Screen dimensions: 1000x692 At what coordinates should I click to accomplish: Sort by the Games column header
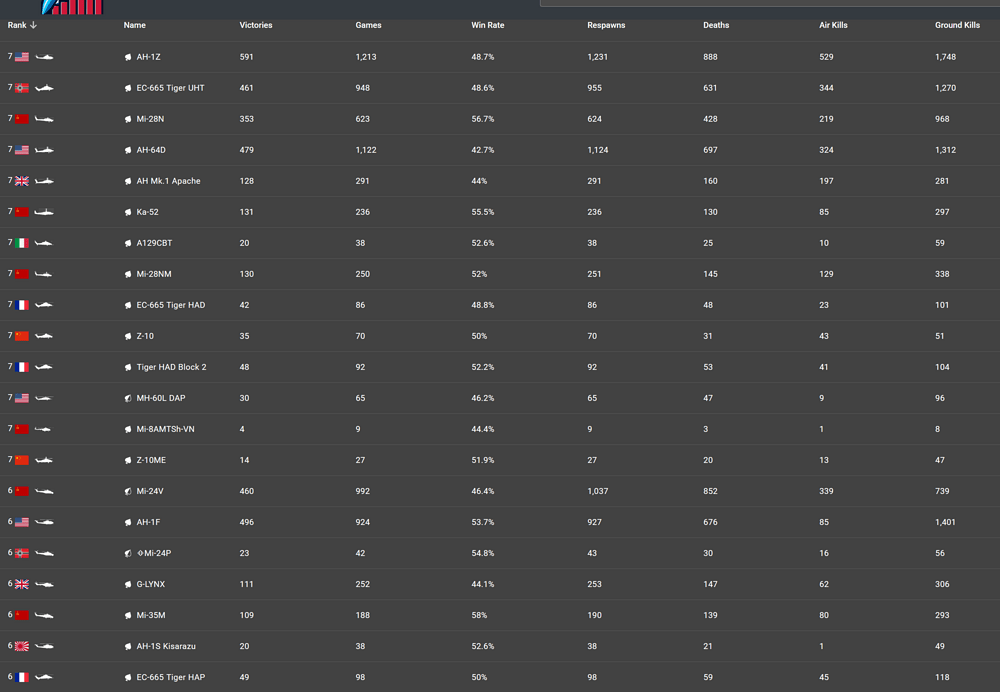click(x=368, y=26)
